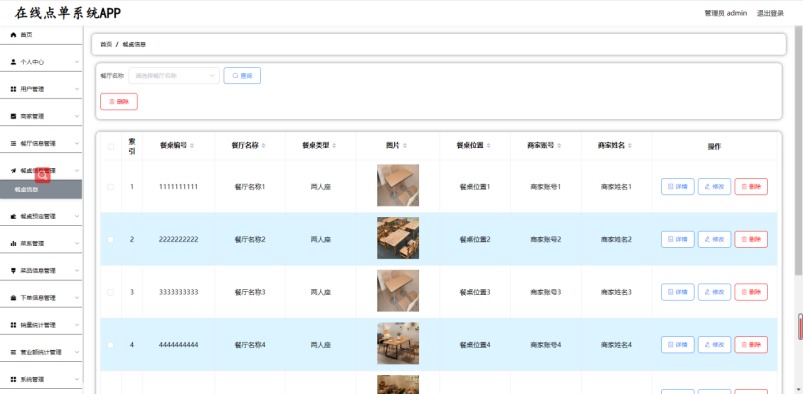Screen dimensions: 803x394
Task: Click 退出登录 to log out
Action: tap(770, 13)
